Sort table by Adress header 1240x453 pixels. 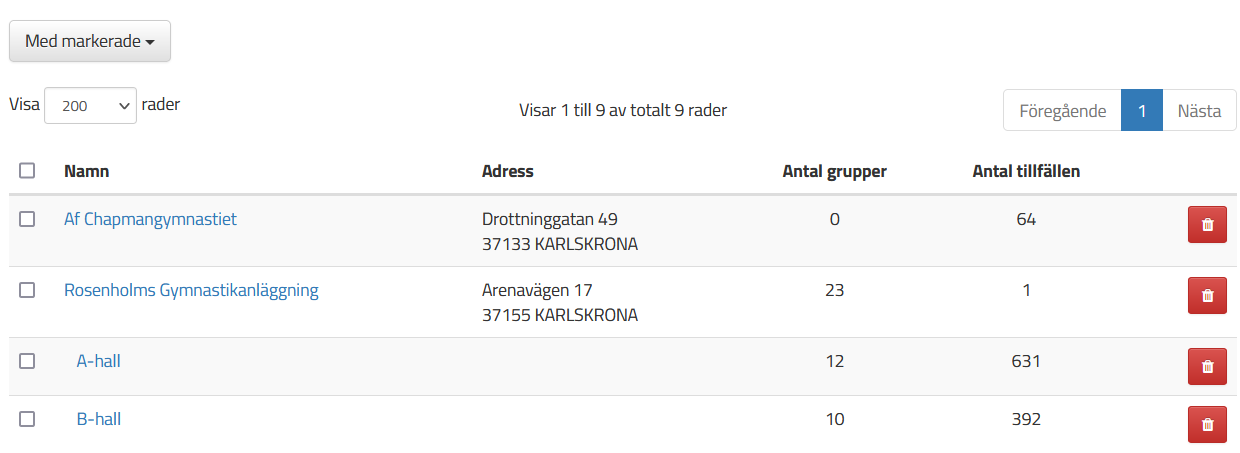(x=508, y=171)
